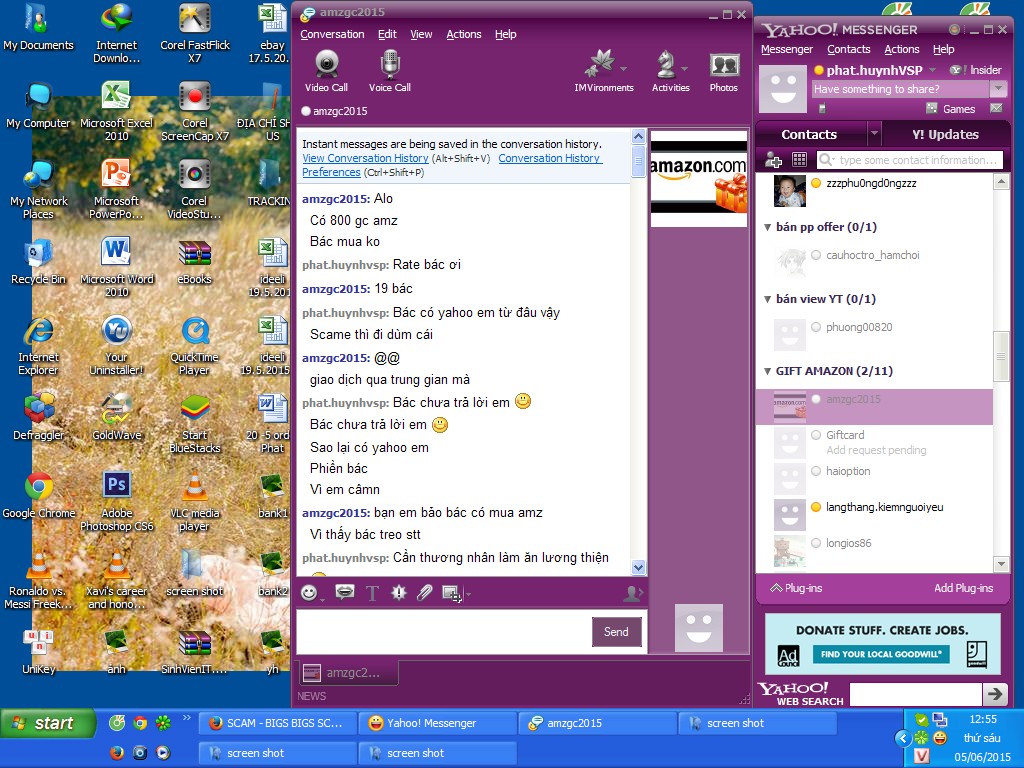
Task: Click the amzgc2015 conversation tab below input
Action: (349, 673)
